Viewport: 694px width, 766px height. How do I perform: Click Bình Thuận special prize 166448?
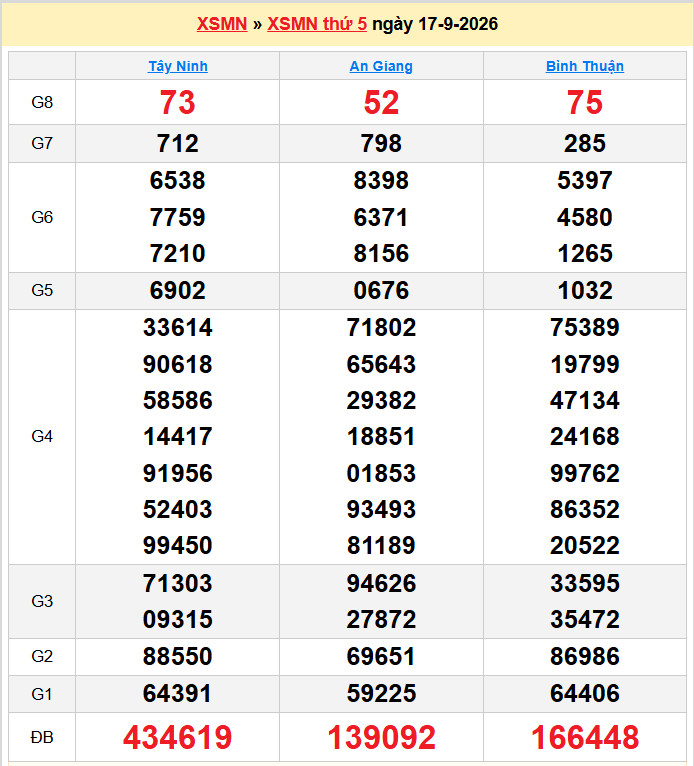point(585,737)
